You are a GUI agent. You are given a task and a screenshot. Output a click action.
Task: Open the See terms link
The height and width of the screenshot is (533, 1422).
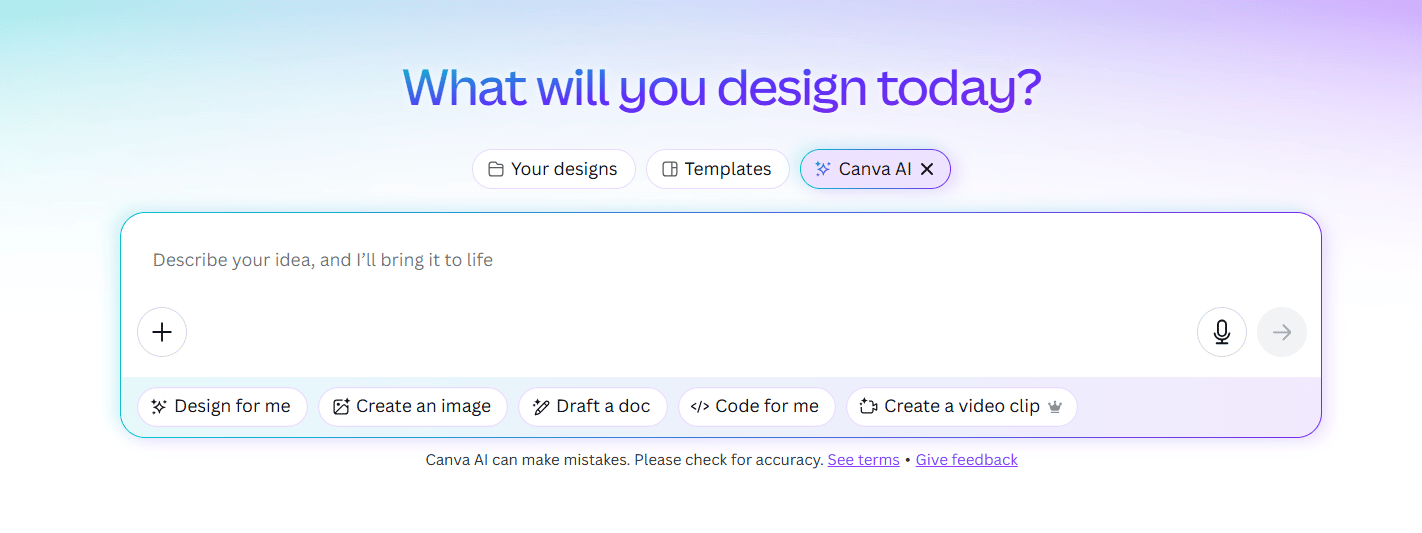click(863, 460)
